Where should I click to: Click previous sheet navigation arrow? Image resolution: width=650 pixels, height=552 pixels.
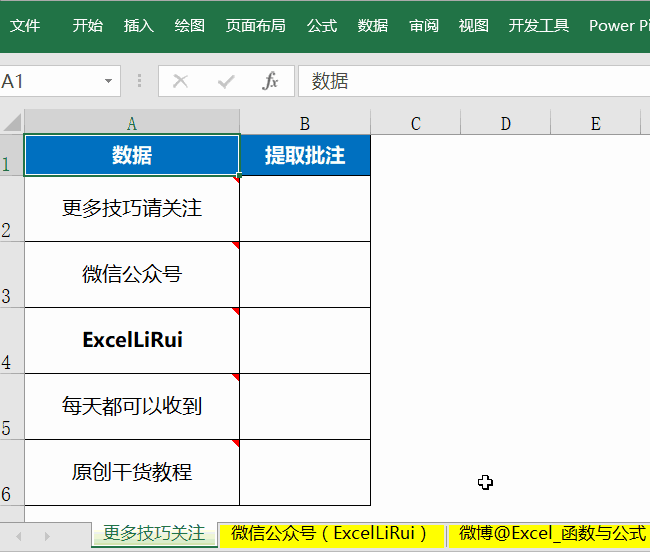(19, 536)
